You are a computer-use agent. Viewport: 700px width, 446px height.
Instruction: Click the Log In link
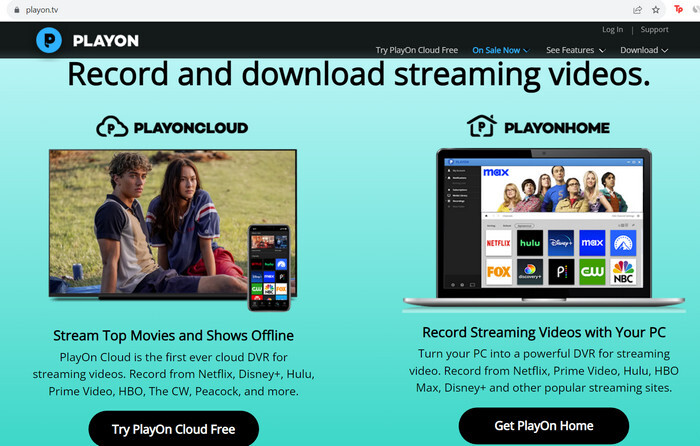coord(613,30)
